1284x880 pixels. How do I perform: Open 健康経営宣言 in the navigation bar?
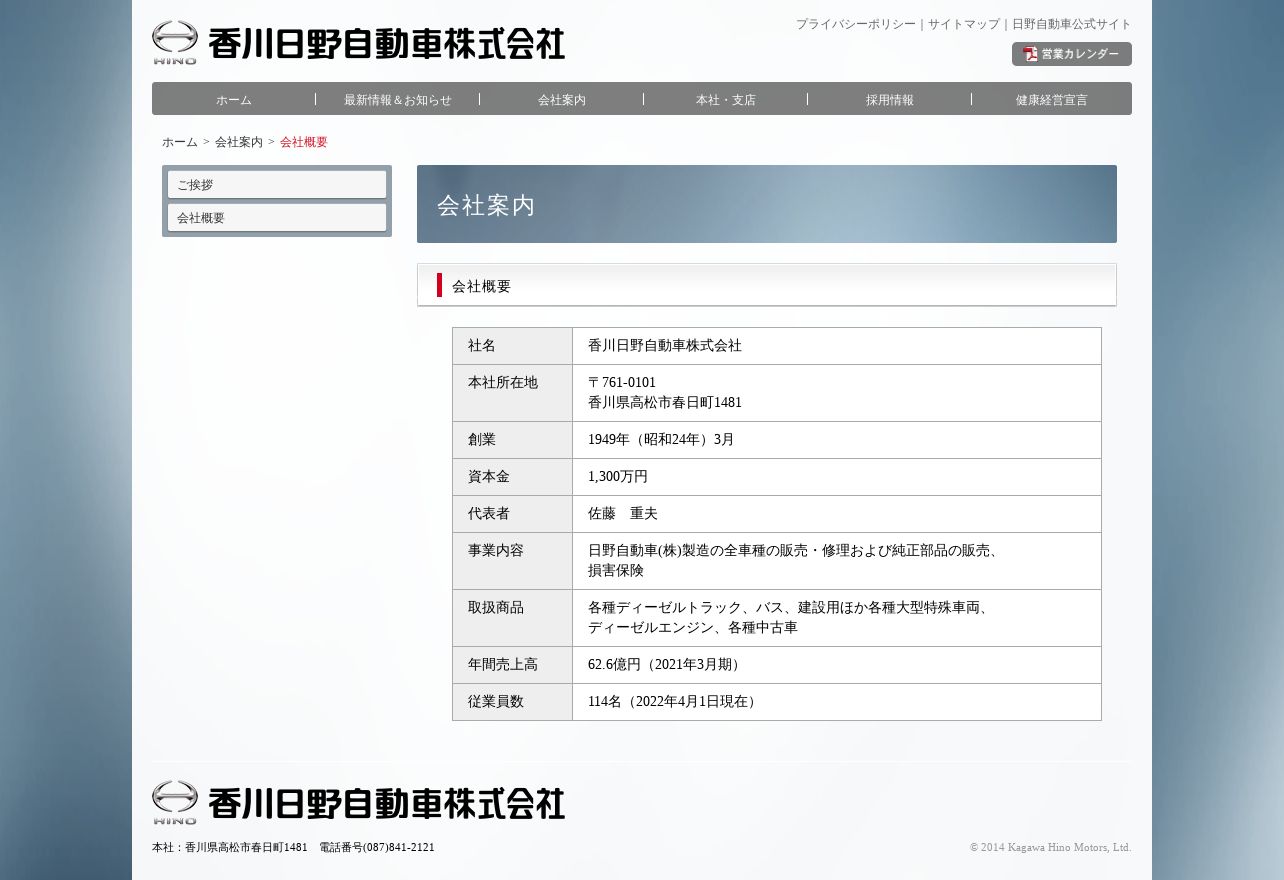1052,100
